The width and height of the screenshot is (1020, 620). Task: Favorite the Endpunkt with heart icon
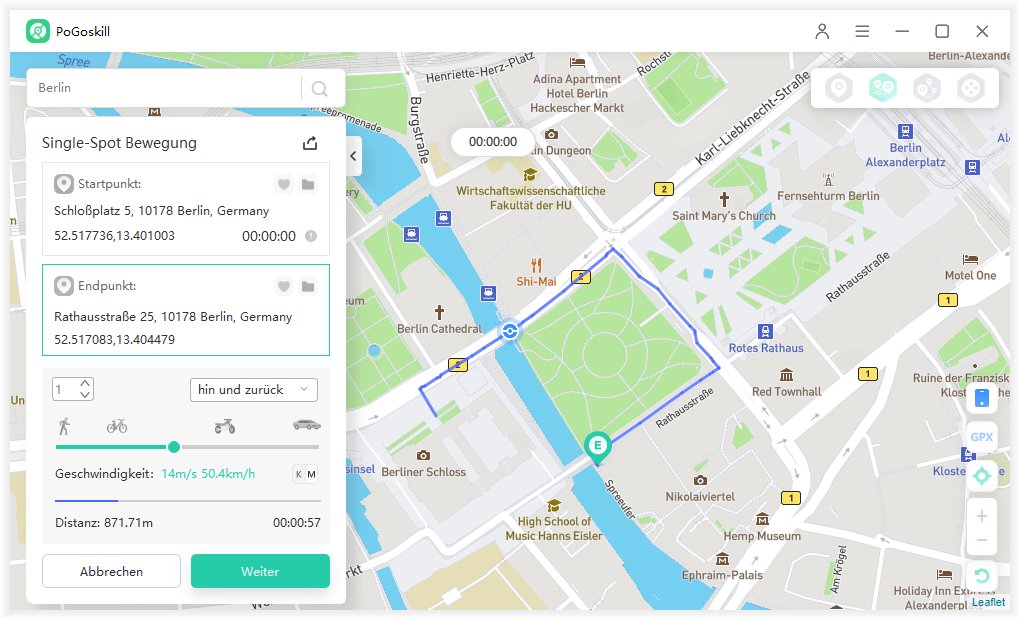[x=284, y=287]
